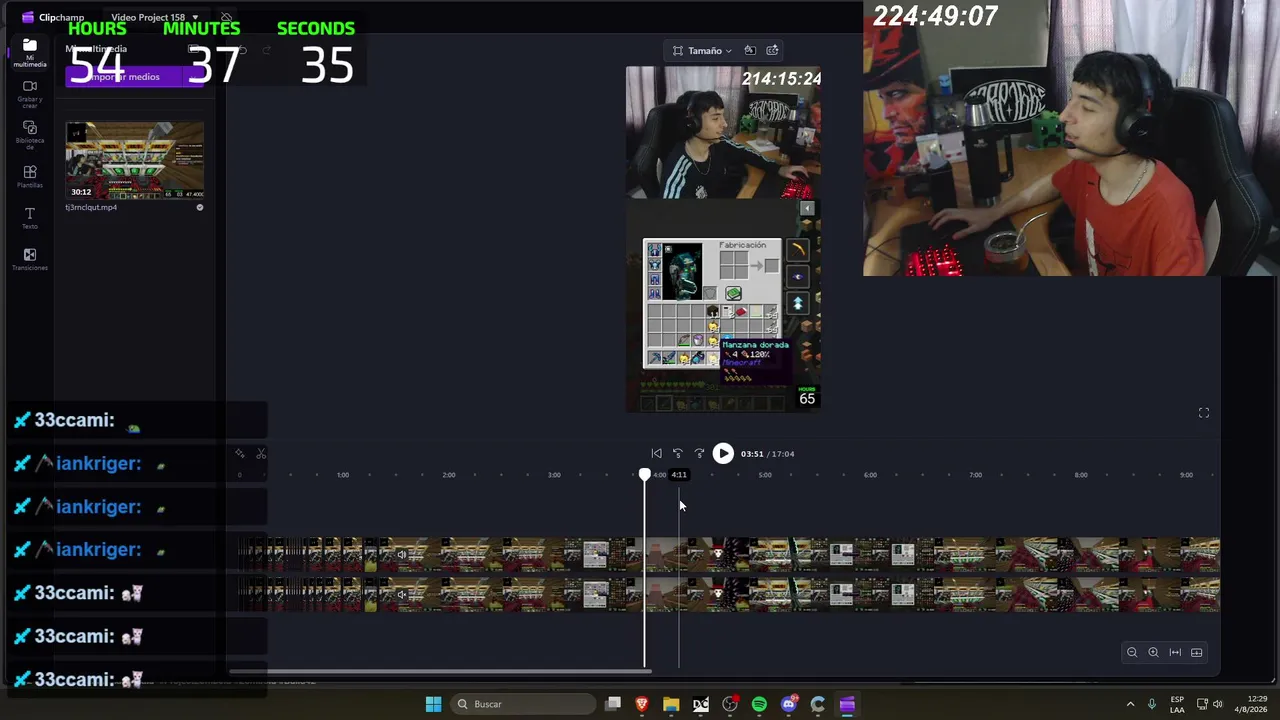Skip forward five seconds in the preview
The width and height of the screenshot is (1280, 720).
[x=700, y=454]
